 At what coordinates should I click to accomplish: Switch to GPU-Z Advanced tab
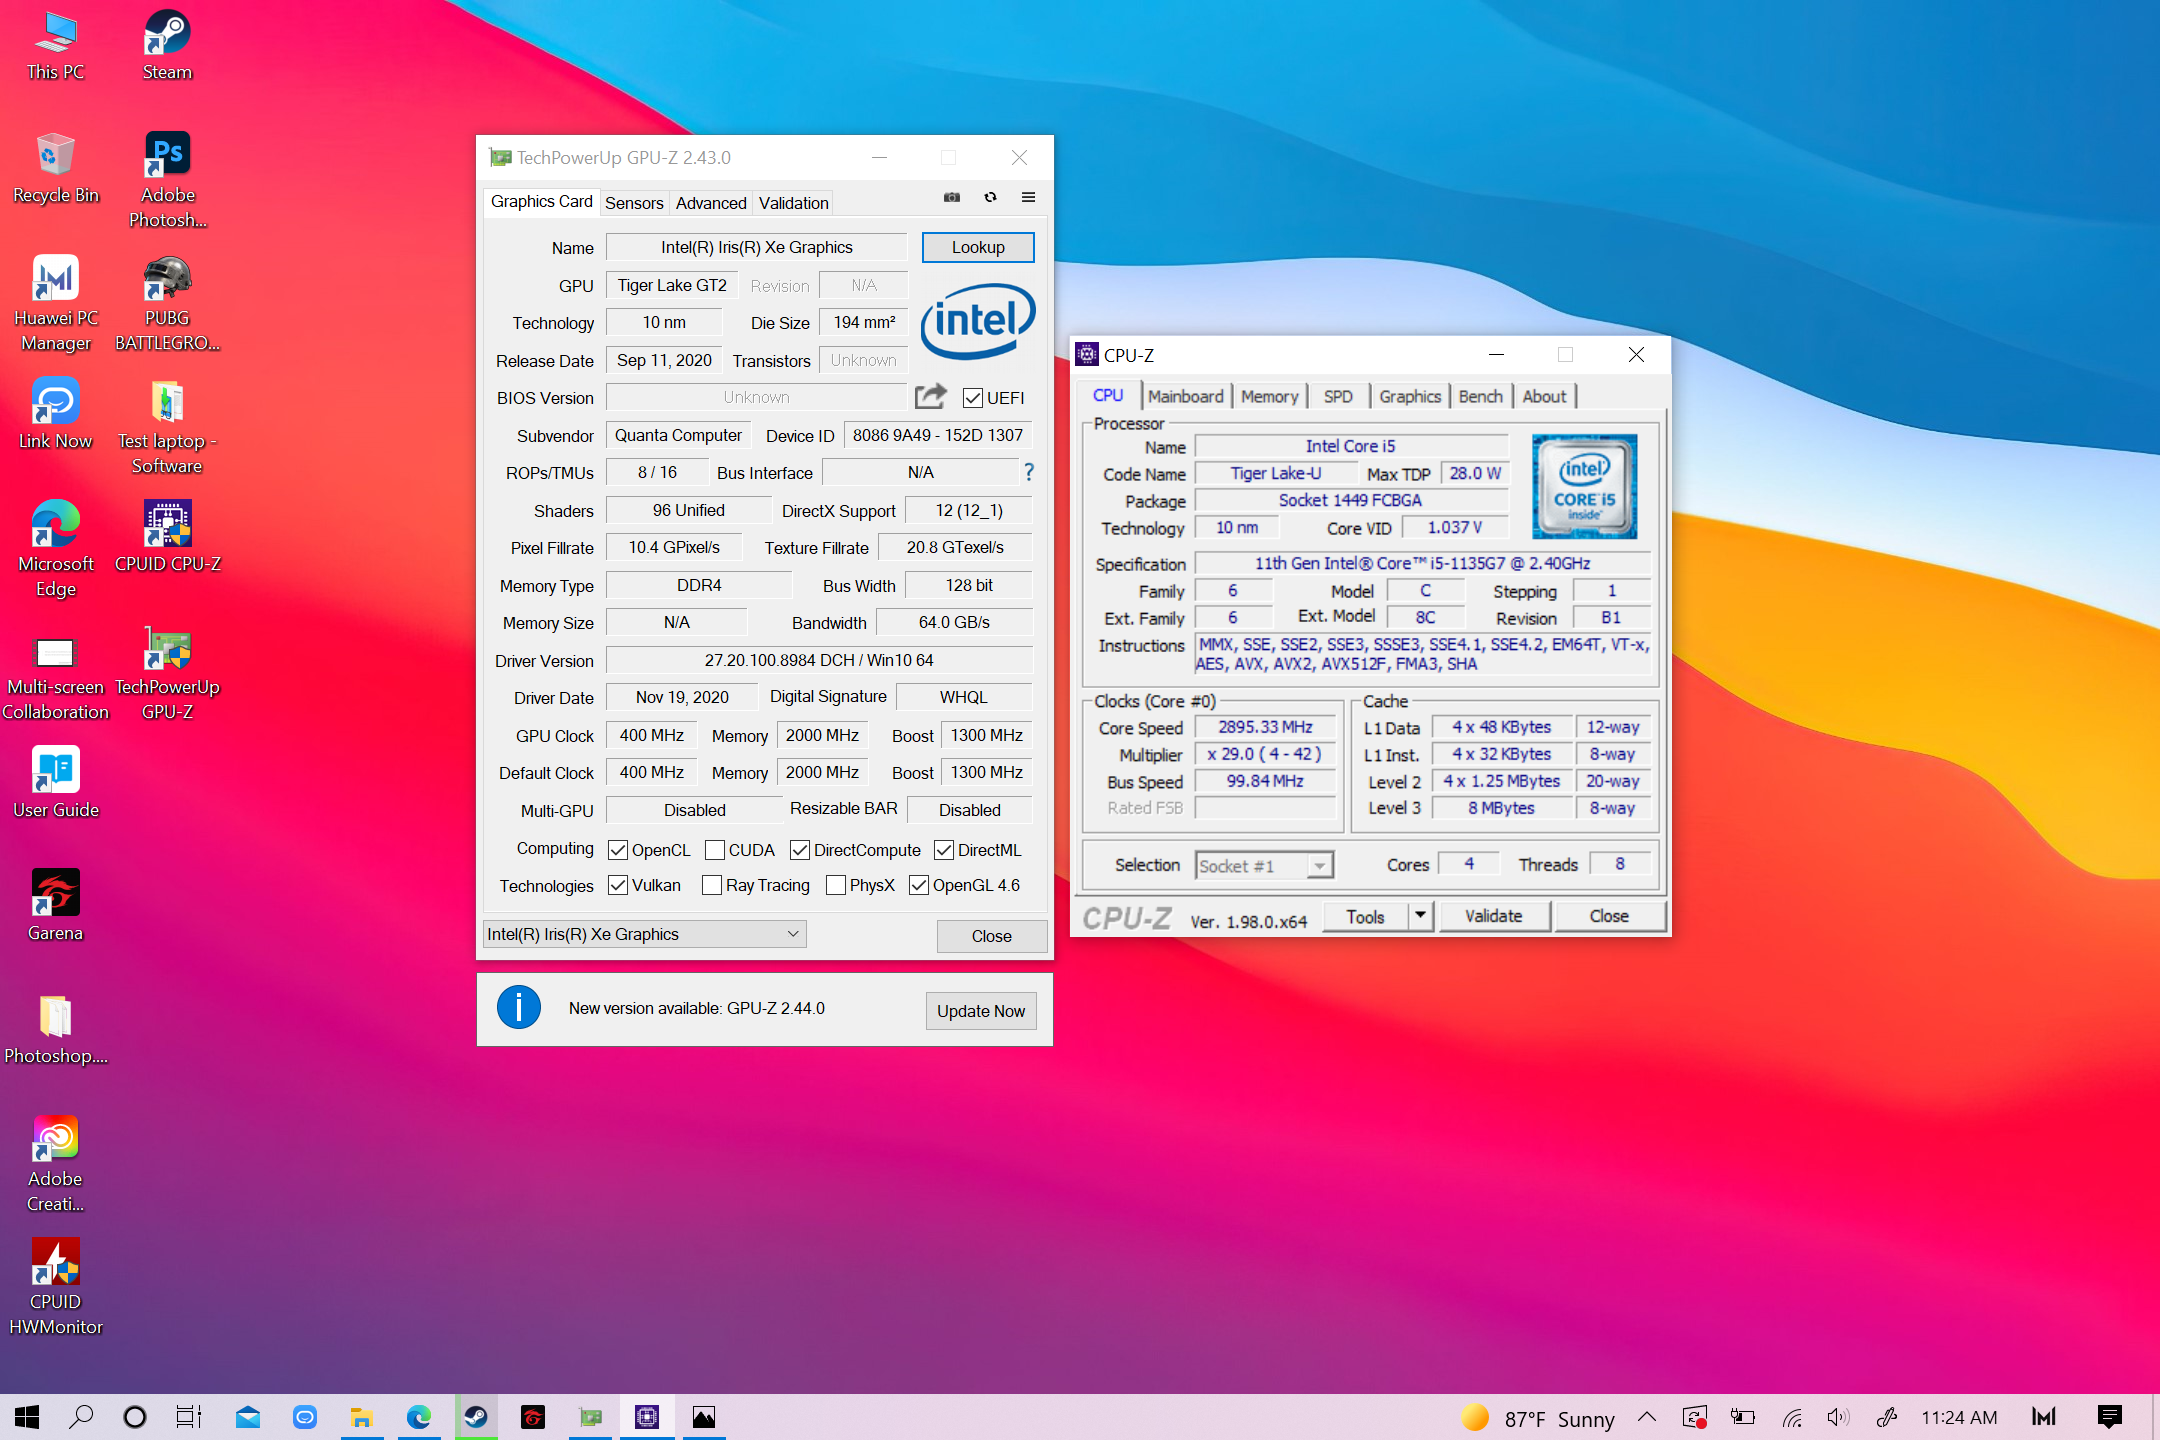pyautogui.click(x=711, y=203)
